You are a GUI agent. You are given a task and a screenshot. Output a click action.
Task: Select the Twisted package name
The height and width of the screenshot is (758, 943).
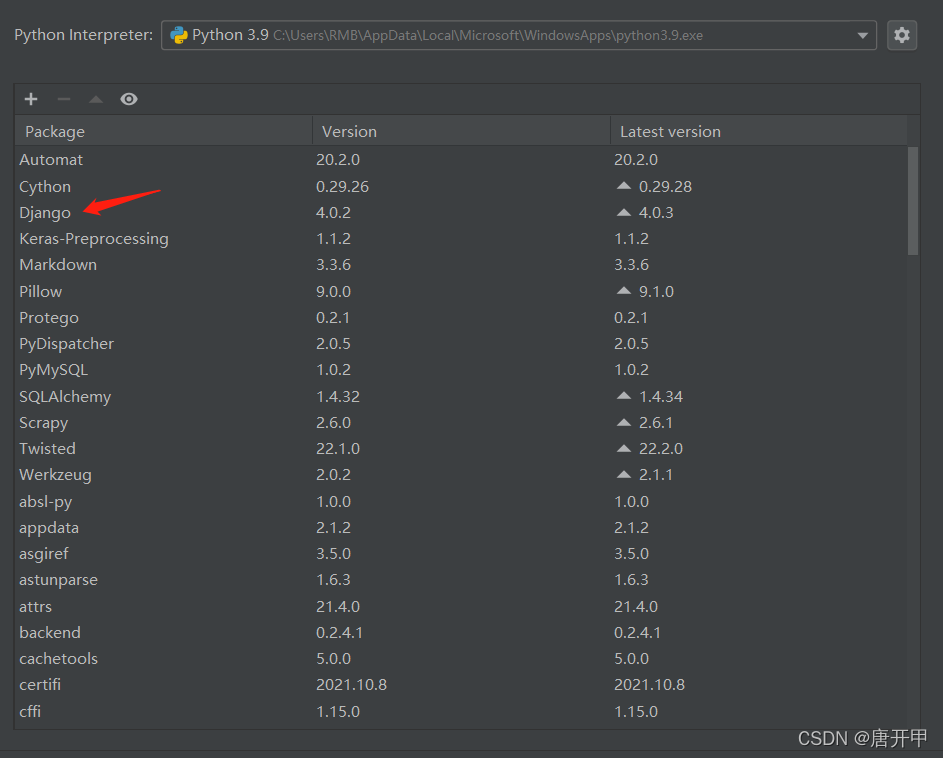(48, 449)
